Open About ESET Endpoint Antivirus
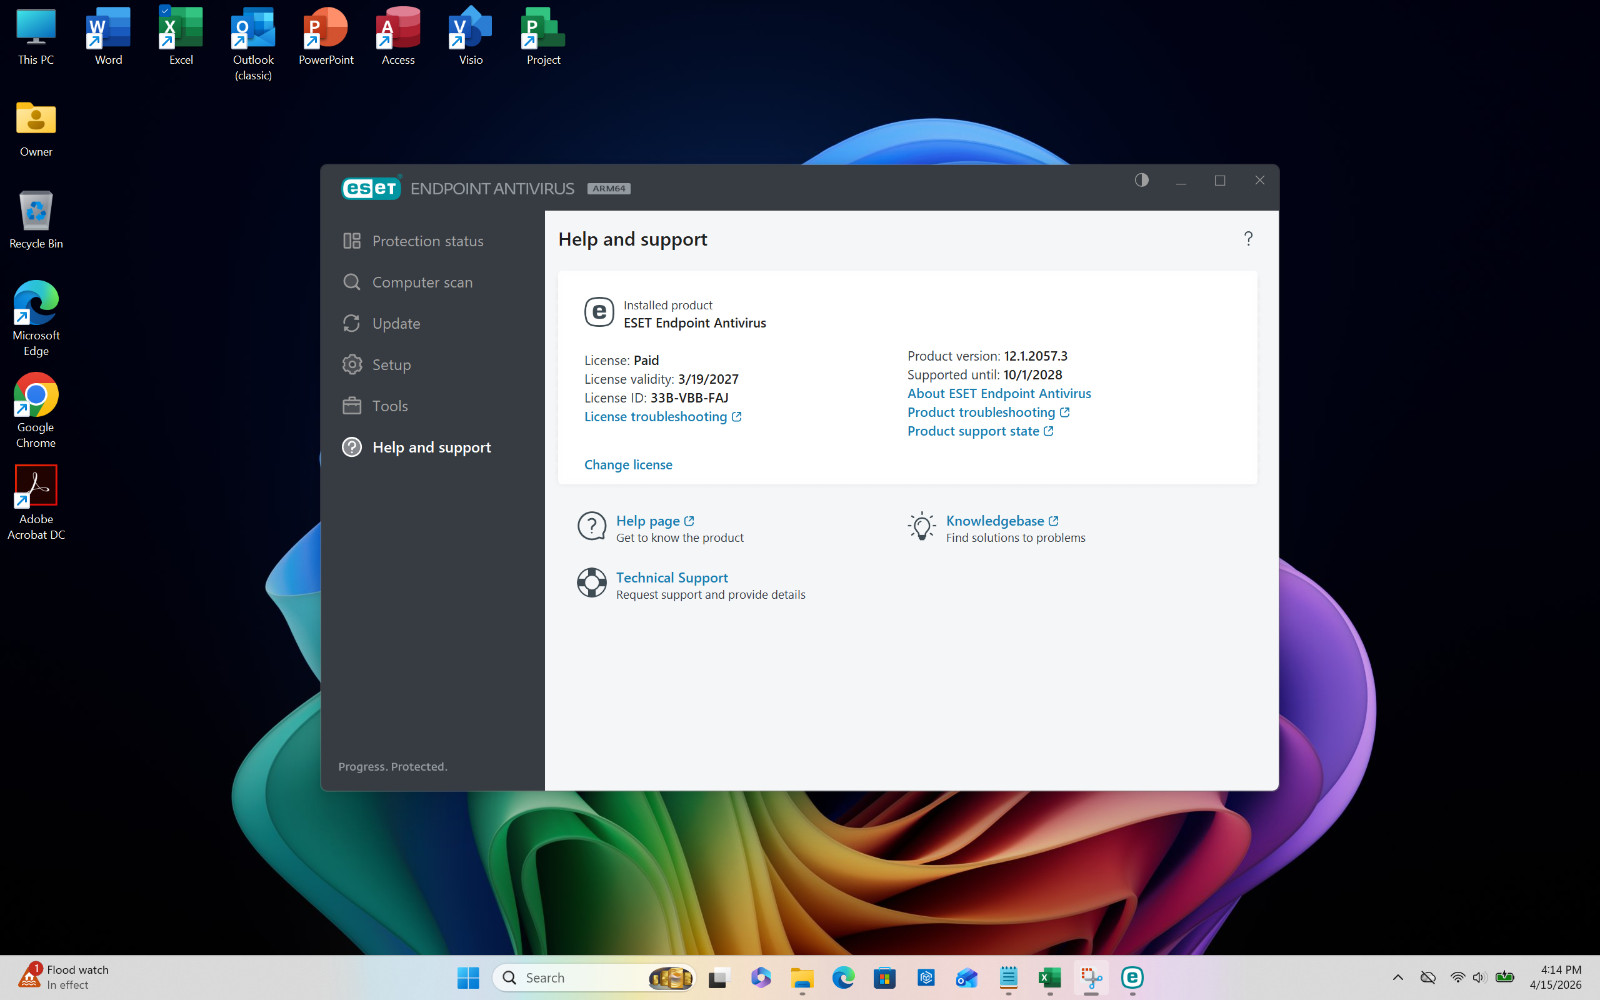This screenshot has width=1600, height=1000. (999, 394)
